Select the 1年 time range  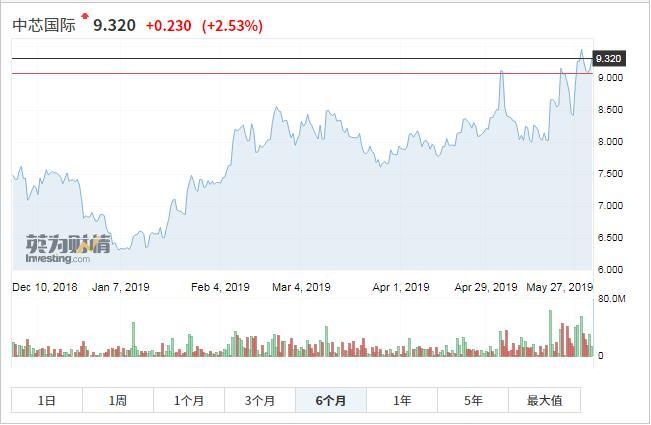pyautogui.click(x=402, y=400)
